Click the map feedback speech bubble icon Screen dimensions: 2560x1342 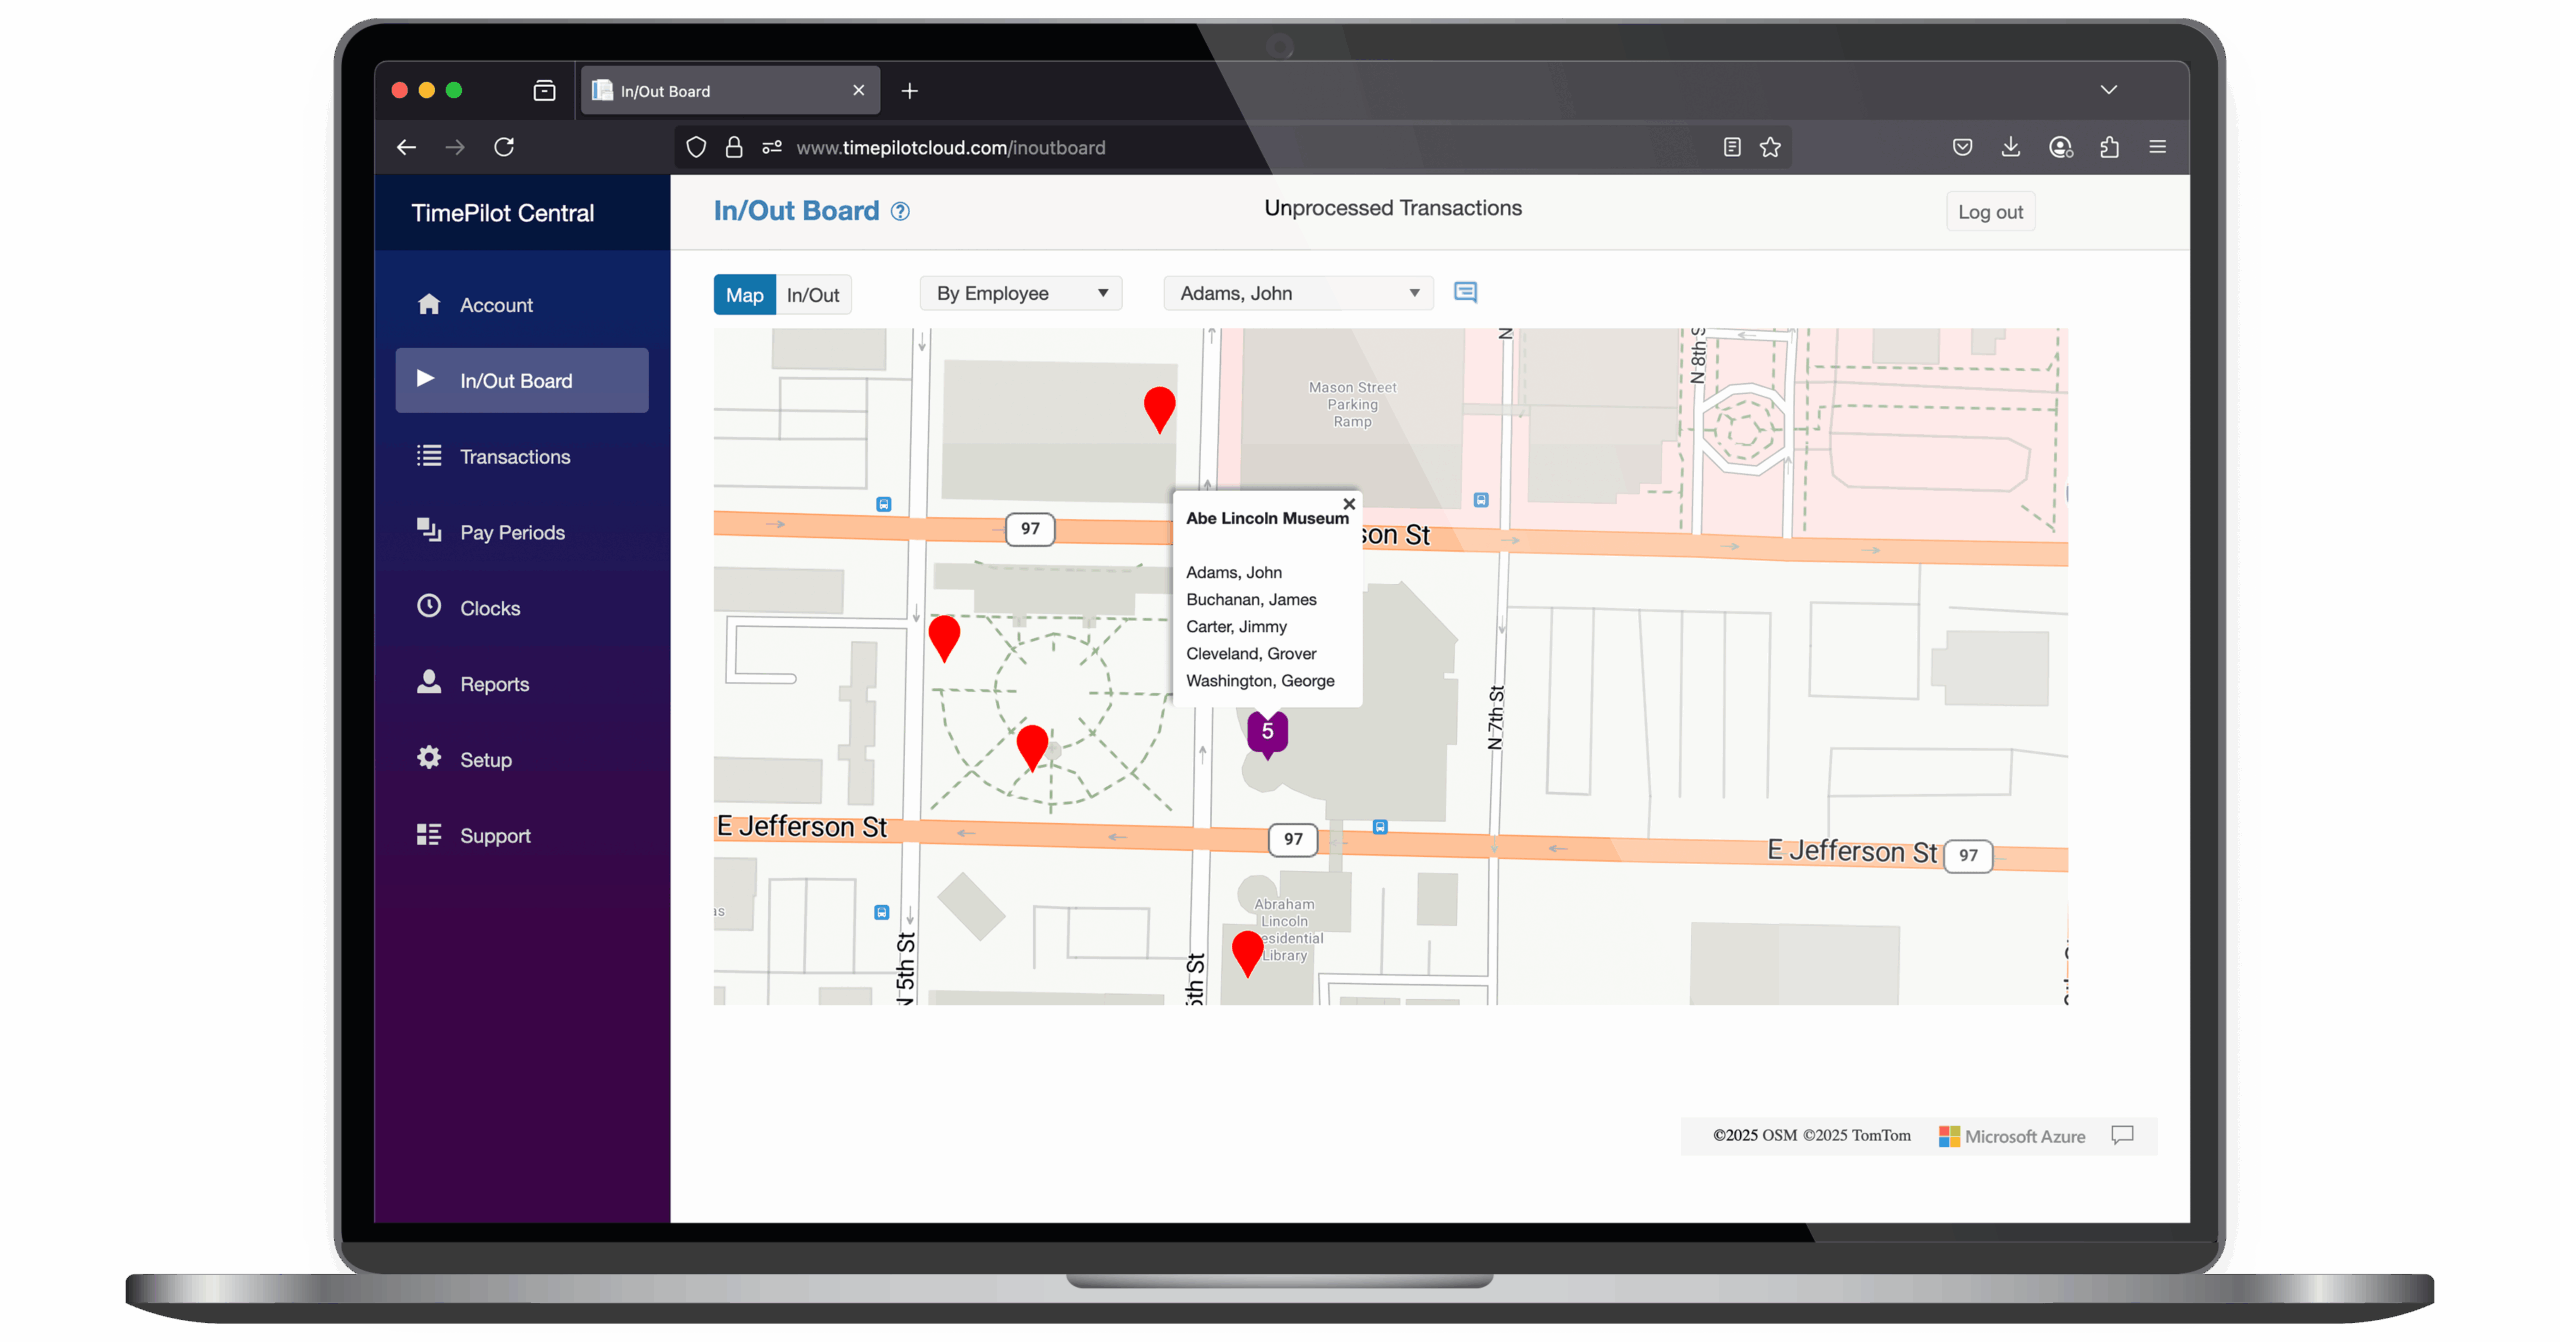click(x=2122, y=1134)
